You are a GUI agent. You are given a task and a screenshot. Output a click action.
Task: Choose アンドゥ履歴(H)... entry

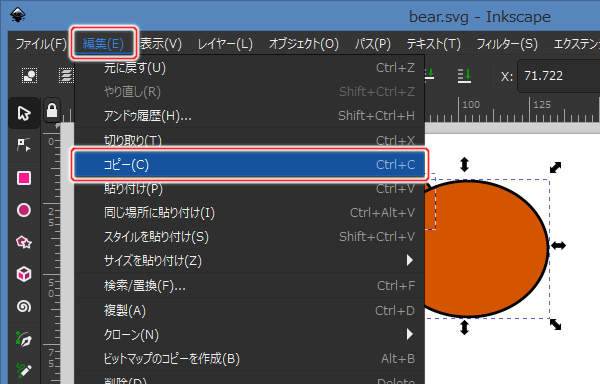pos(249,116)
